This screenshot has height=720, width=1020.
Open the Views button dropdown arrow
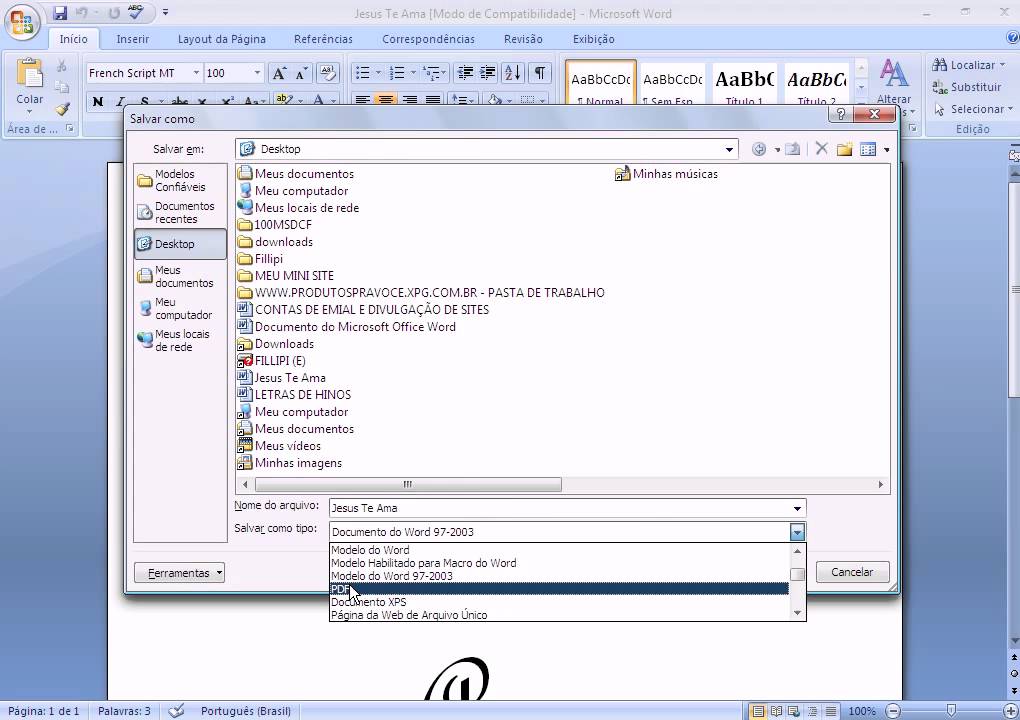(x=886, y=150)
